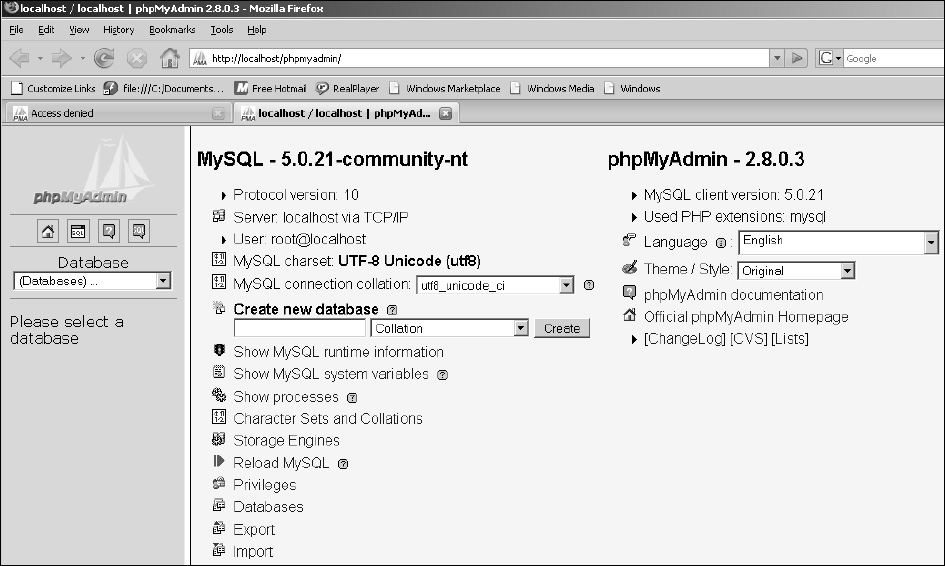
Task: Click the phpMyAdmin Home icon in sidebar
Action: 48,231
